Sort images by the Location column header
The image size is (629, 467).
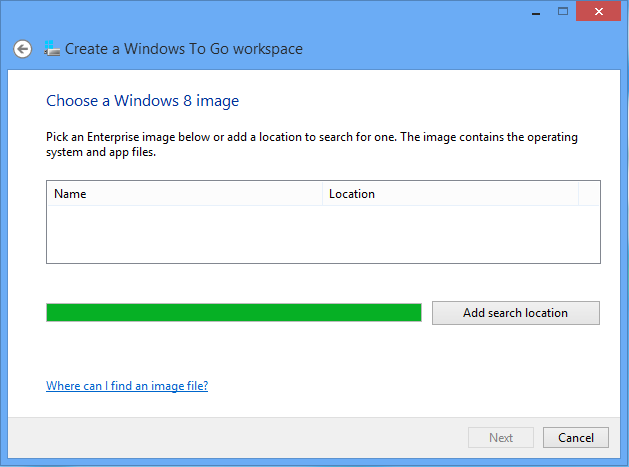[450, 194]
